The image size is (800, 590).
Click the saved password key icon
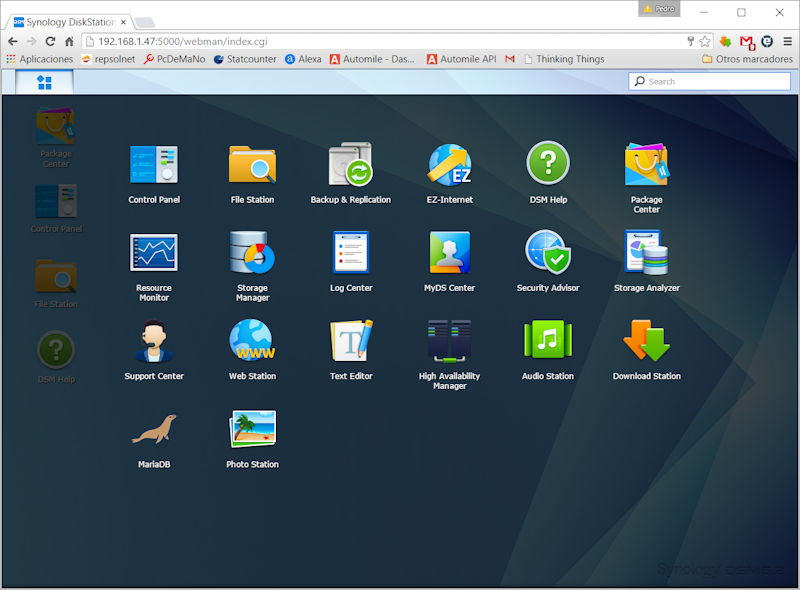pos(690,41)
